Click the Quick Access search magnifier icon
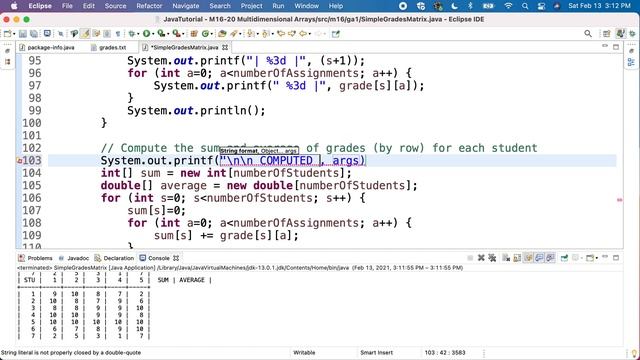This screenshot has height=360, width=640. point(588,34)
